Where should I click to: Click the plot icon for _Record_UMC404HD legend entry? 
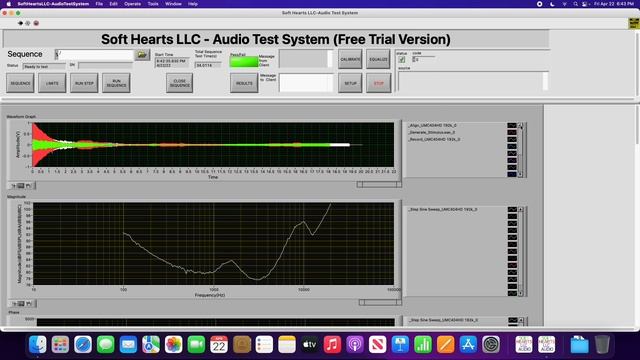(512, 139)
